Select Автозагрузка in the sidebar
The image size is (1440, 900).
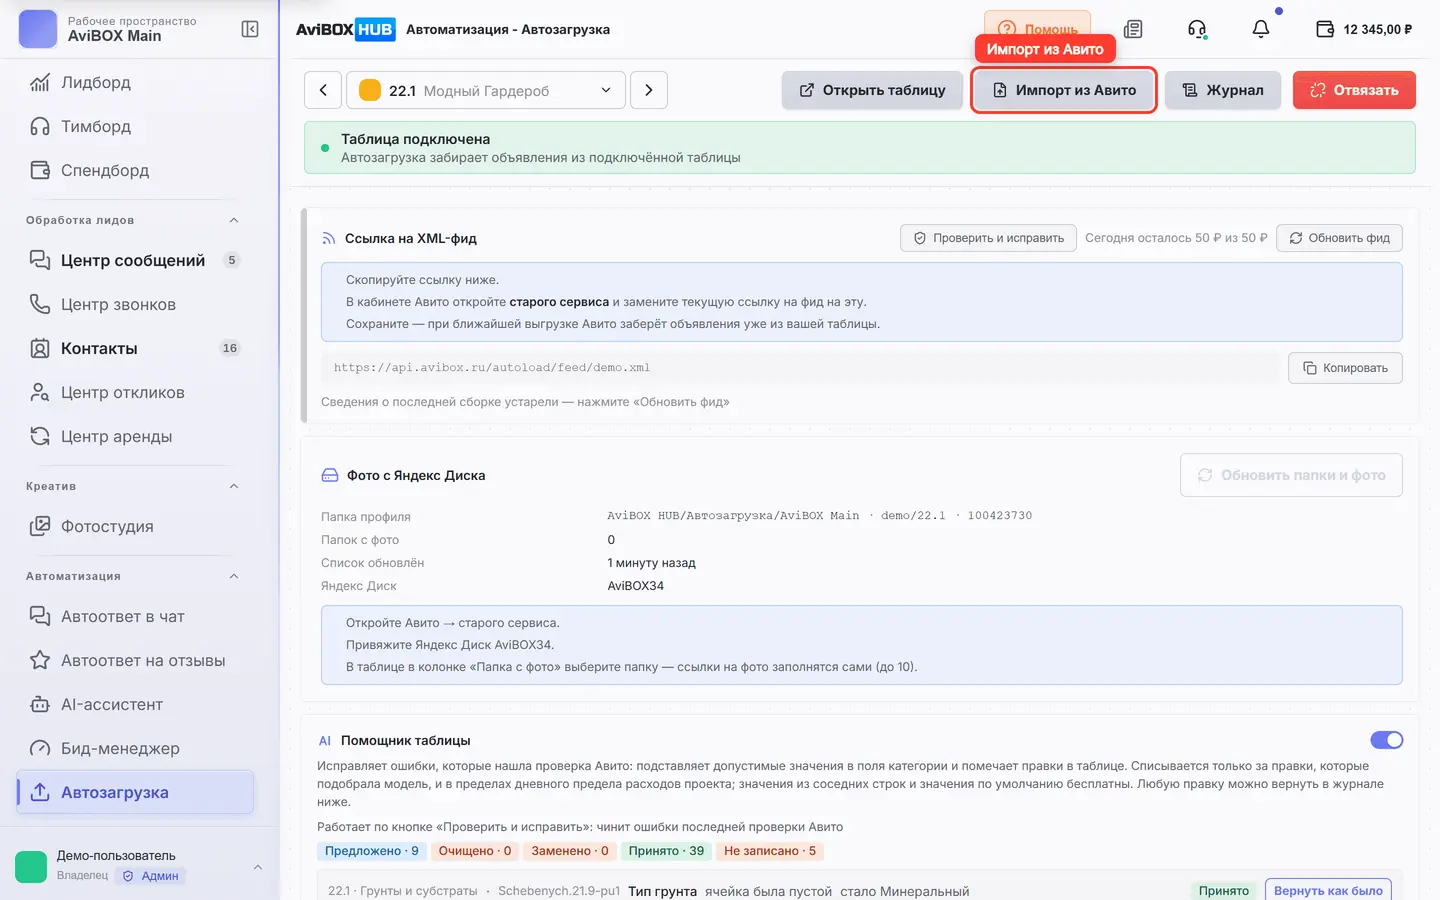click(x=136, y=792)
